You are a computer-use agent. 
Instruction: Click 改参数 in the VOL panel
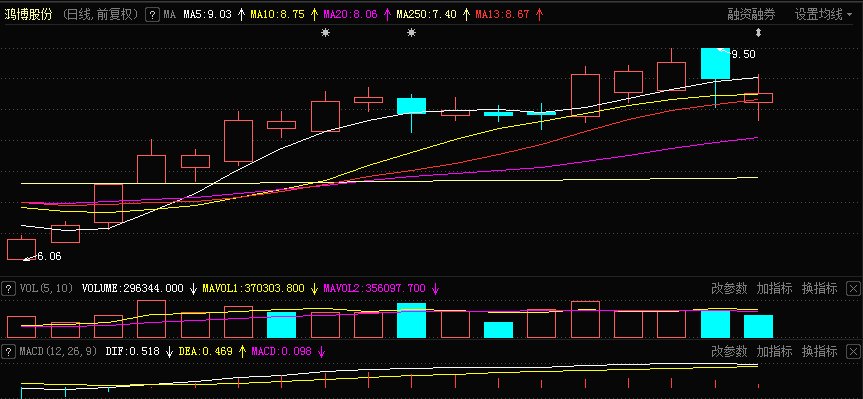[x=729, y=288]
